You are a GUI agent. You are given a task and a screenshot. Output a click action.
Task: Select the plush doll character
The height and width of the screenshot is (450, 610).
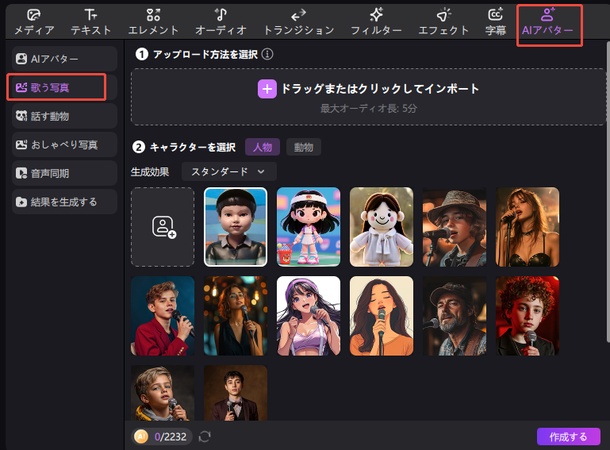click(x=382, y=227)
